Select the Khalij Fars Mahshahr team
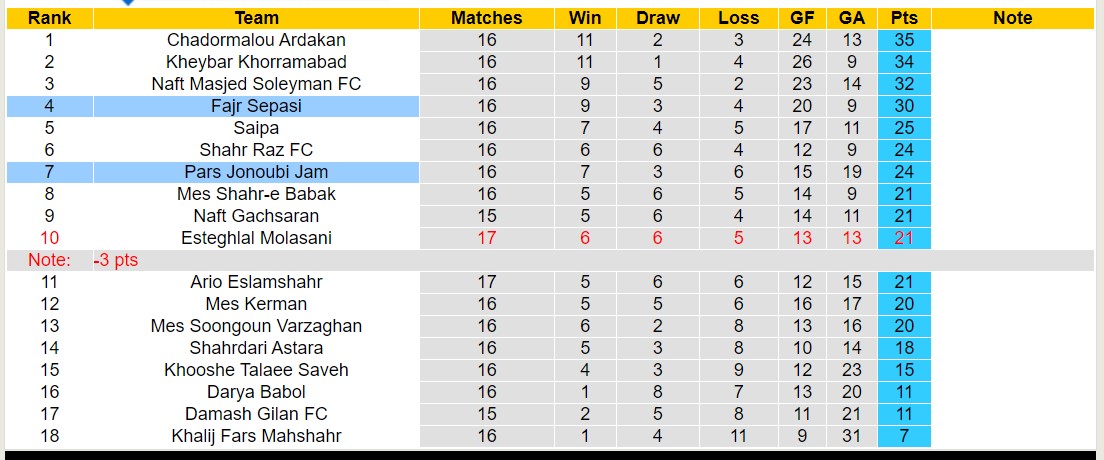 256,436
